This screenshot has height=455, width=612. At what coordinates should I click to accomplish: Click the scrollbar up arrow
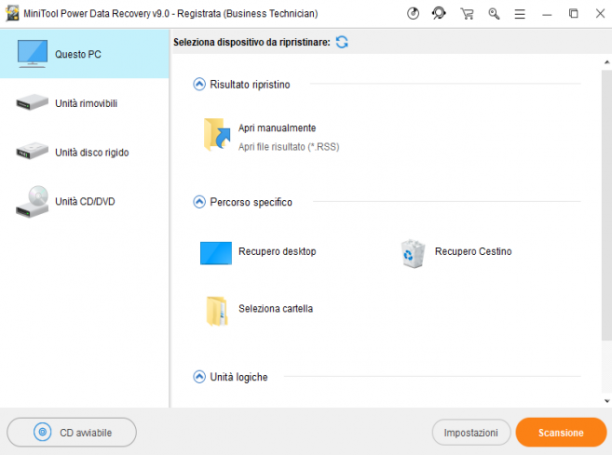coord(607,62)
